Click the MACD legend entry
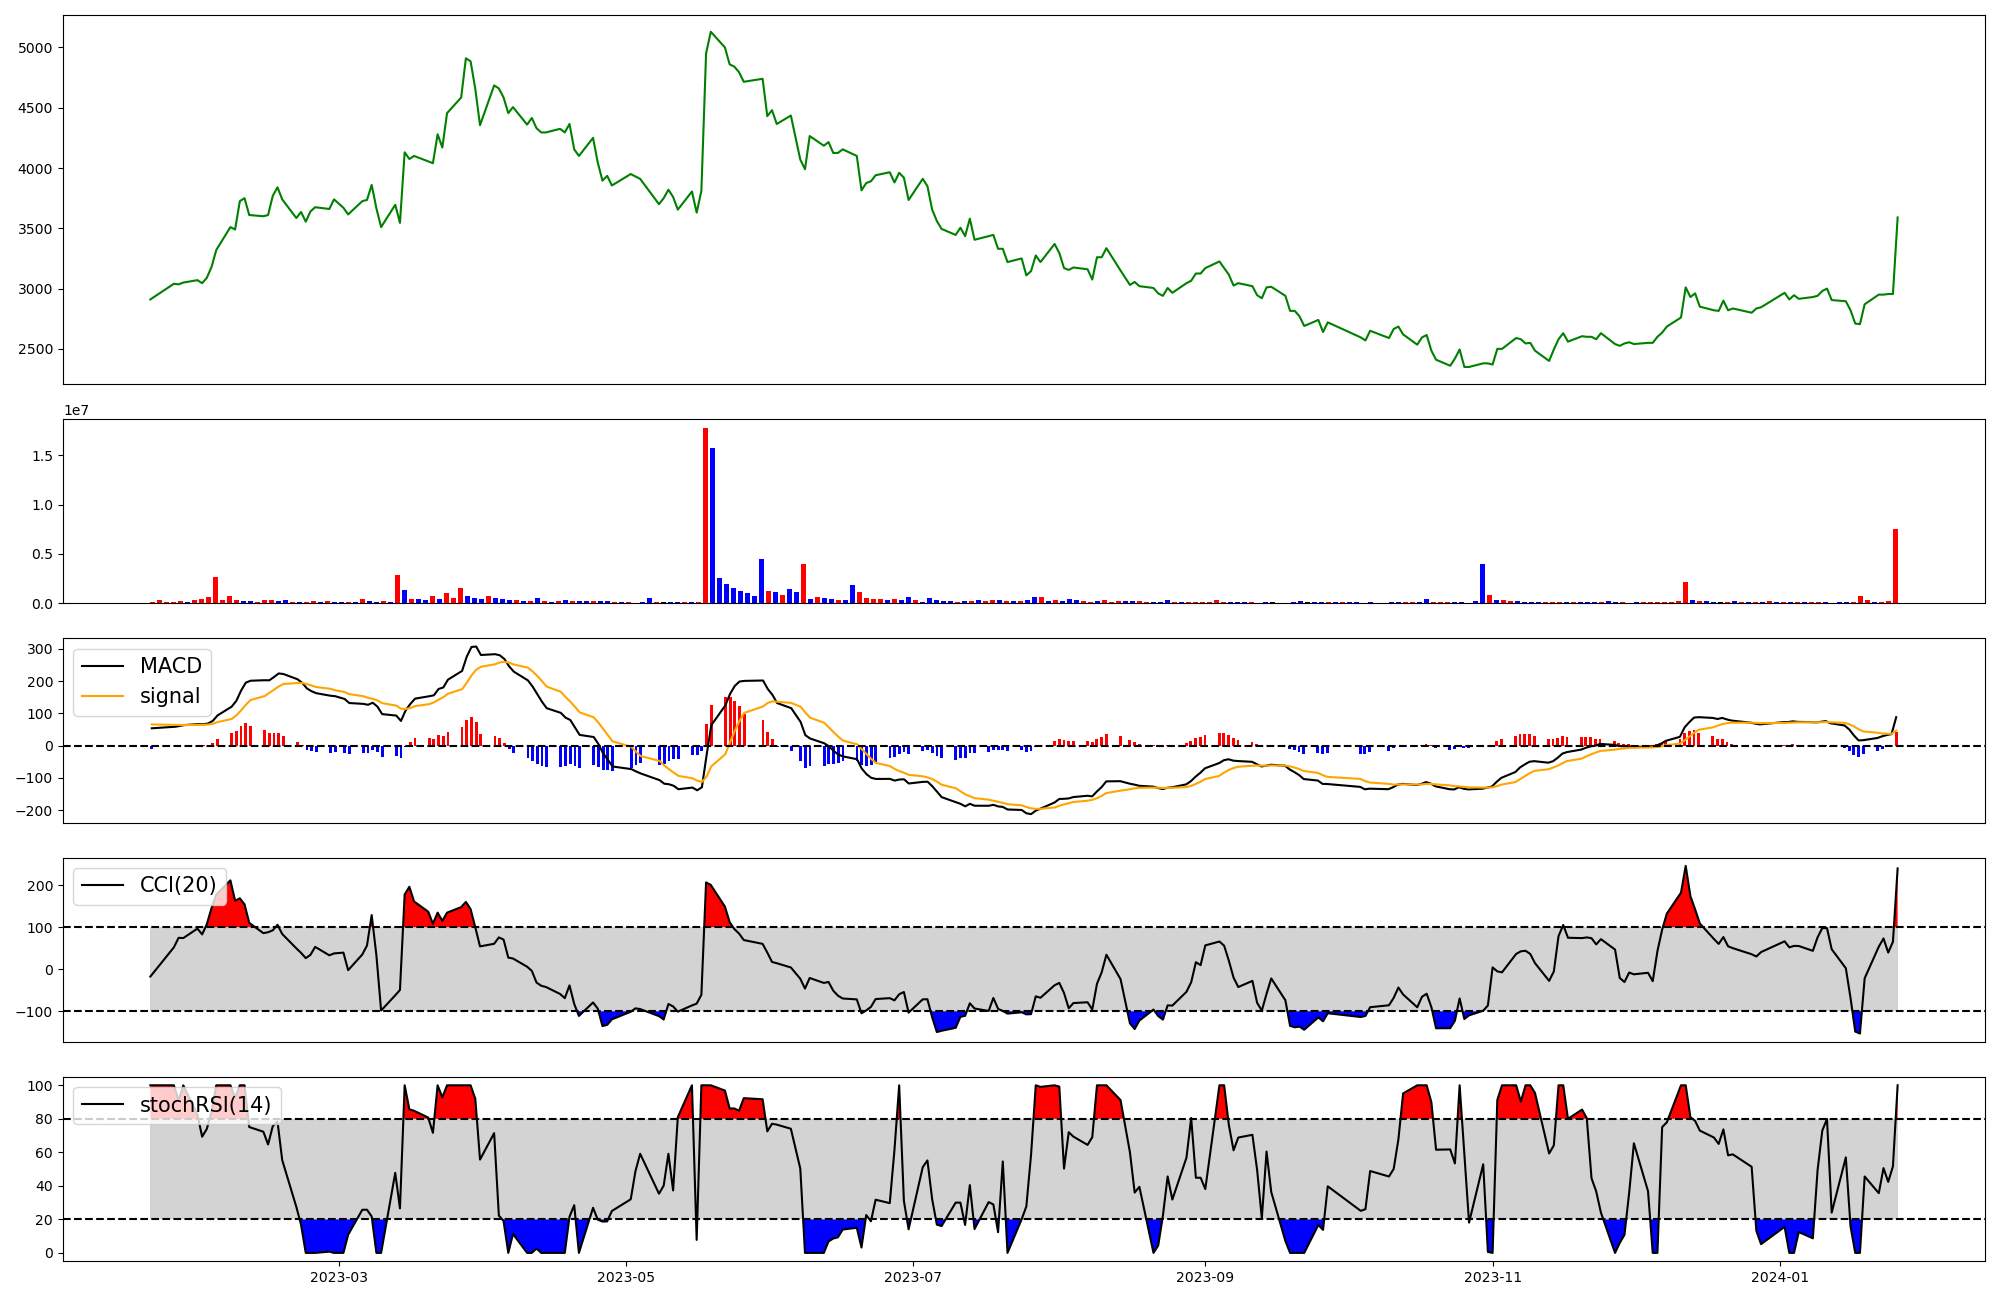Viewport: 2000px width, 1300px height. (x=170, y=666)
